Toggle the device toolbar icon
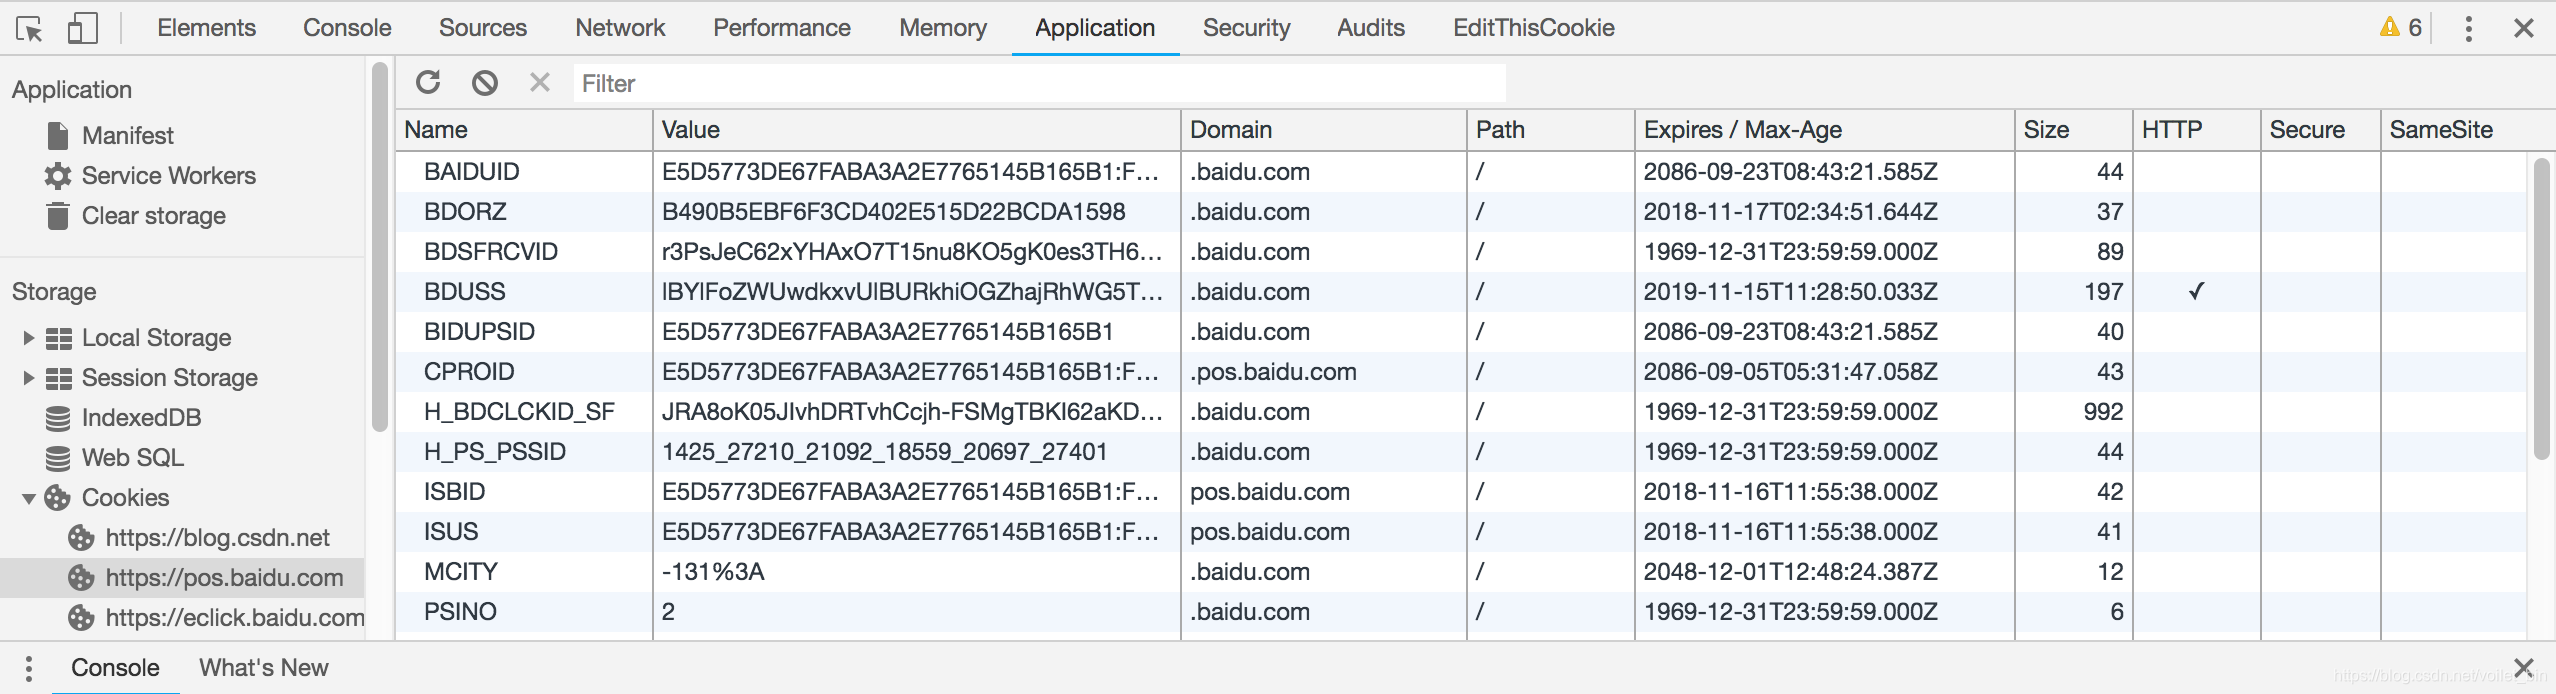Image resolution: width=2556 pixels, height=694 pixels. click(82, 28)
